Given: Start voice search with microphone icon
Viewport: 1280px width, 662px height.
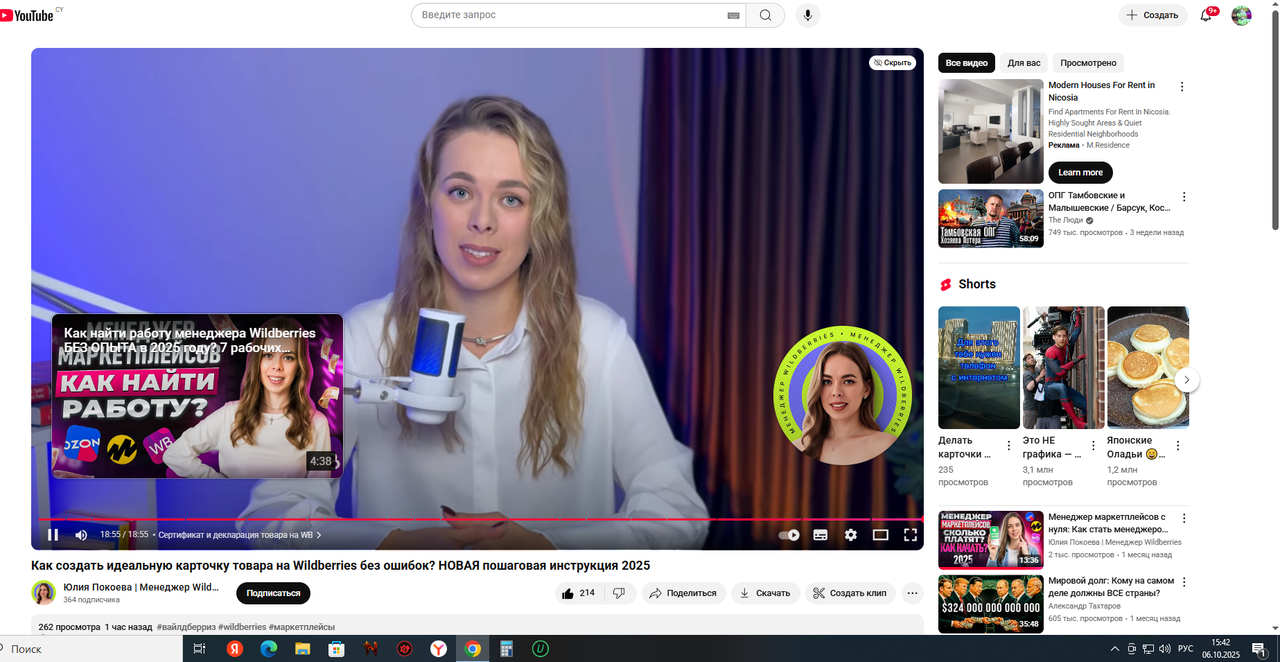Looking at the screenshot, I should point(808,15).
